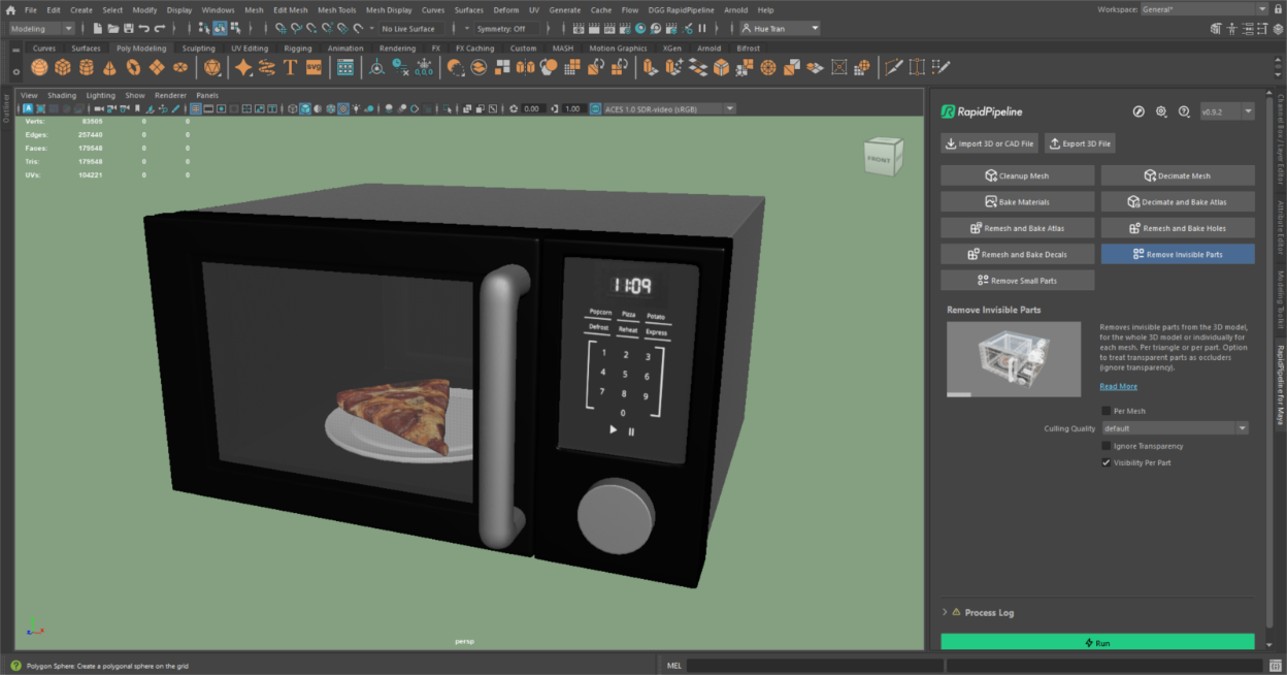Open the Modeling menu set dropdown
Viewport: 1287px width, 675px height.
tap(41, 29)
